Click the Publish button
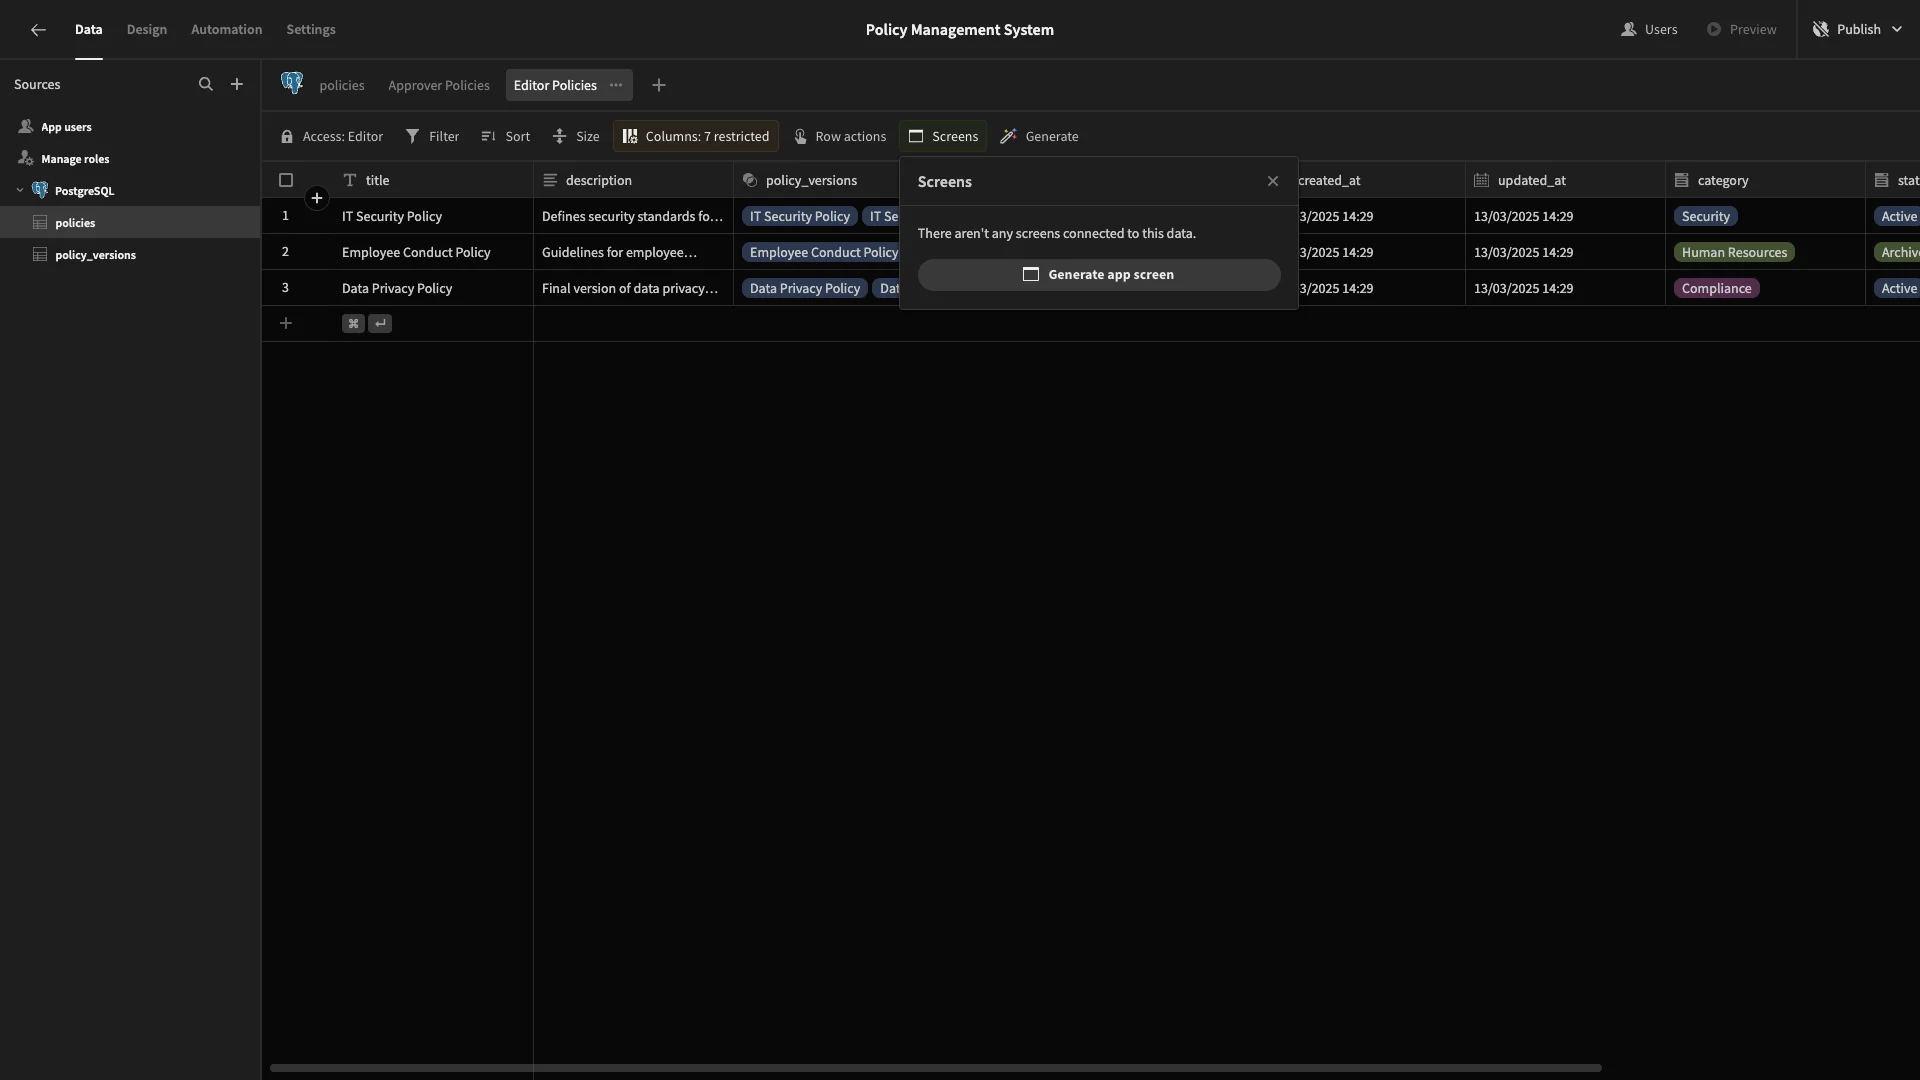Screen dimensions: 1920x1080 coord(1847,30)
